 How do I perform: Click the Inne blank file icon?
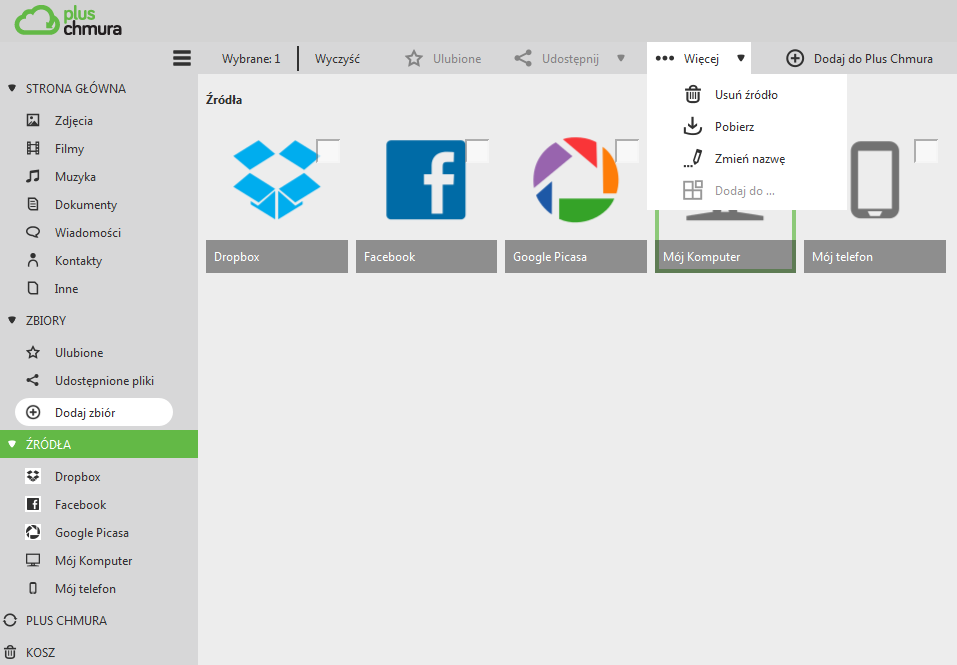point(33,288)
